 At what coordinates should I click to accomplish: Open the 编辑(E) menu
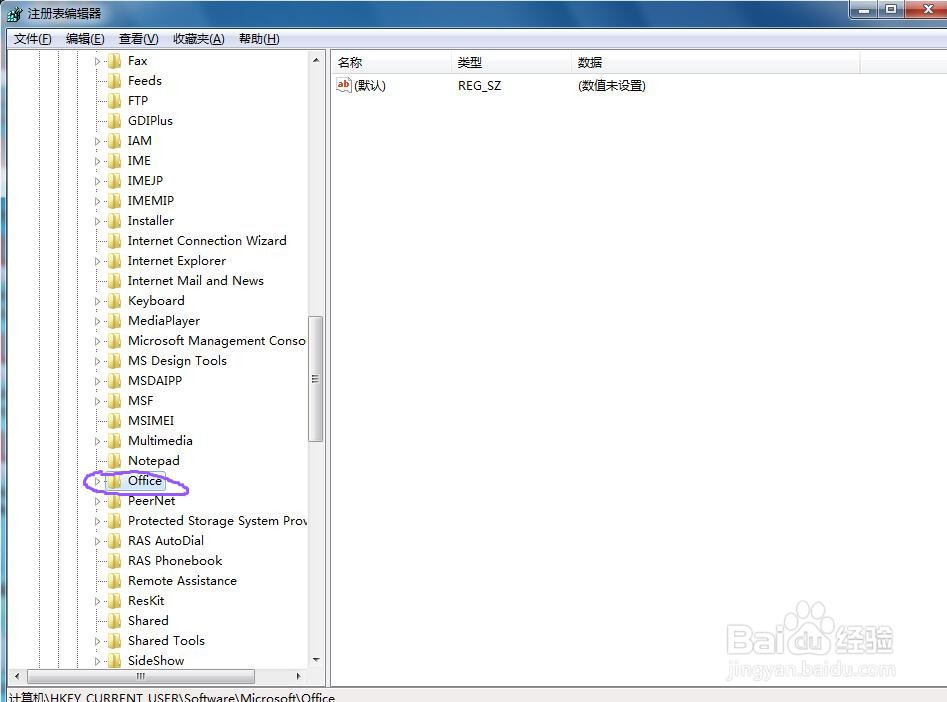pyautogui.click(x=85, y=39)
